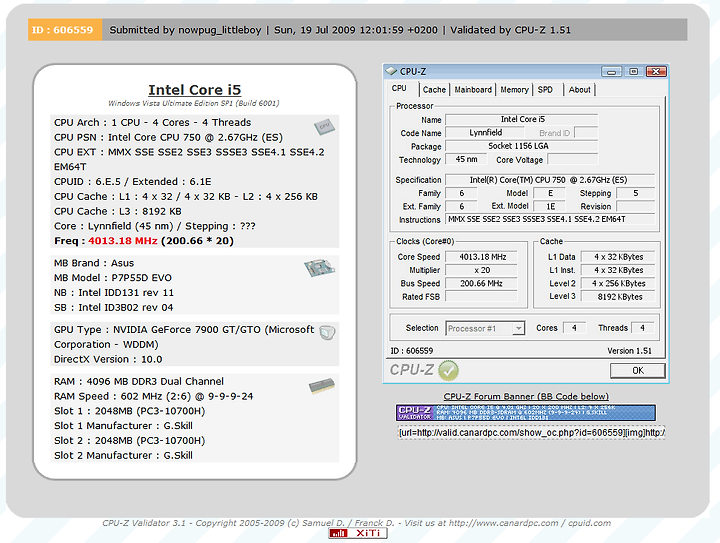Open the Cache tab
Viewport: 720px width, 543px height.
pyautogui.click(x=434, y=90)
